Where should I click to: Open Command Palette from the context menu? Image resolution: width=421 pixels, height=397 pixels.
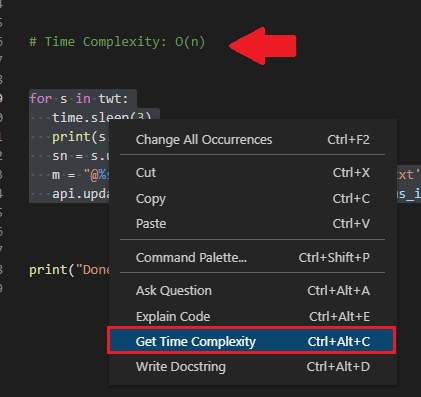coord(252,257)
